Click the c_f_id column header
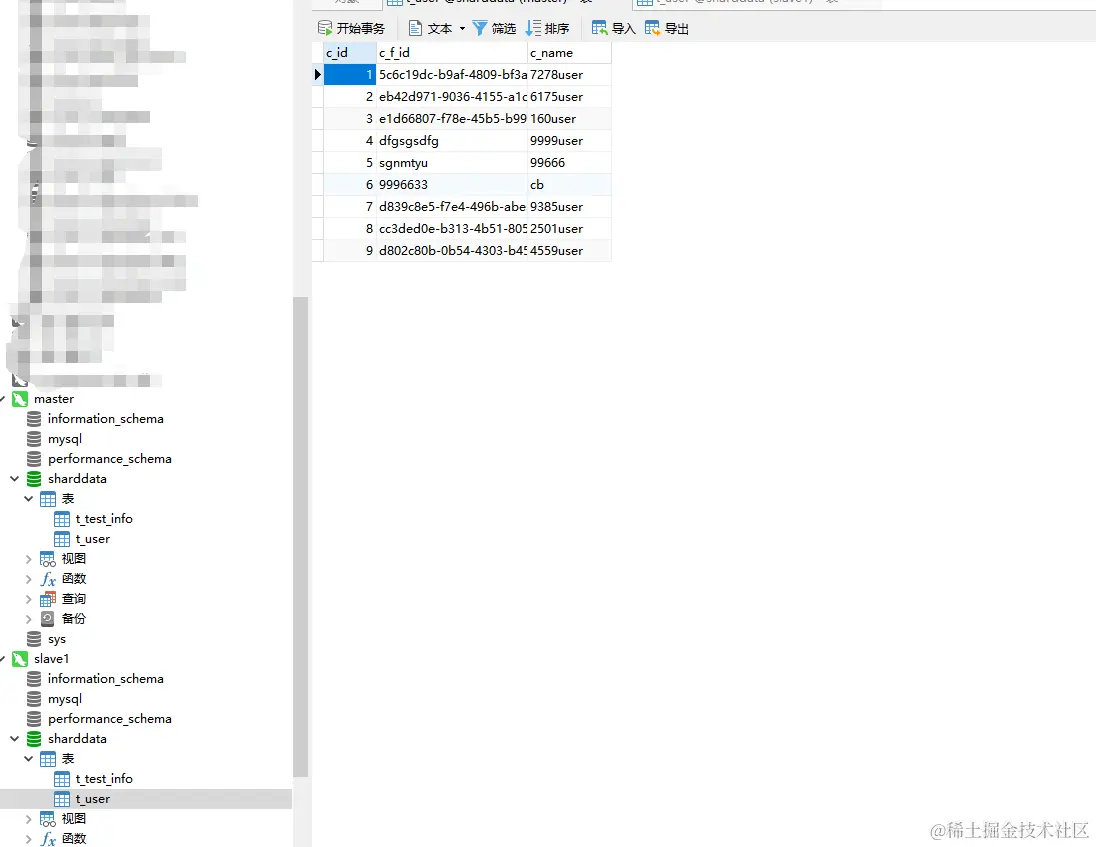This screenshot has height=847, width=1096. click(x=452, y=53)
